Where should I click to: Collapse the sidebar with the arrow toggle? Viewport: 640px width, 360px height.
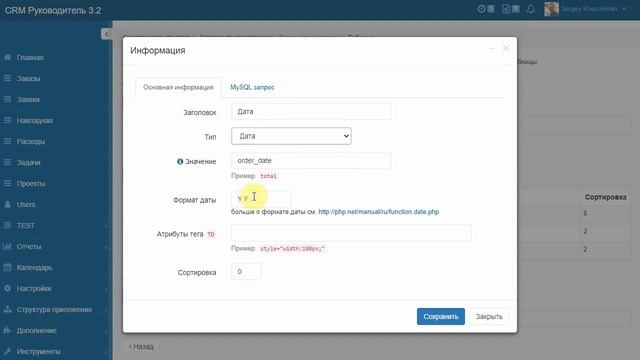point(107,34)
